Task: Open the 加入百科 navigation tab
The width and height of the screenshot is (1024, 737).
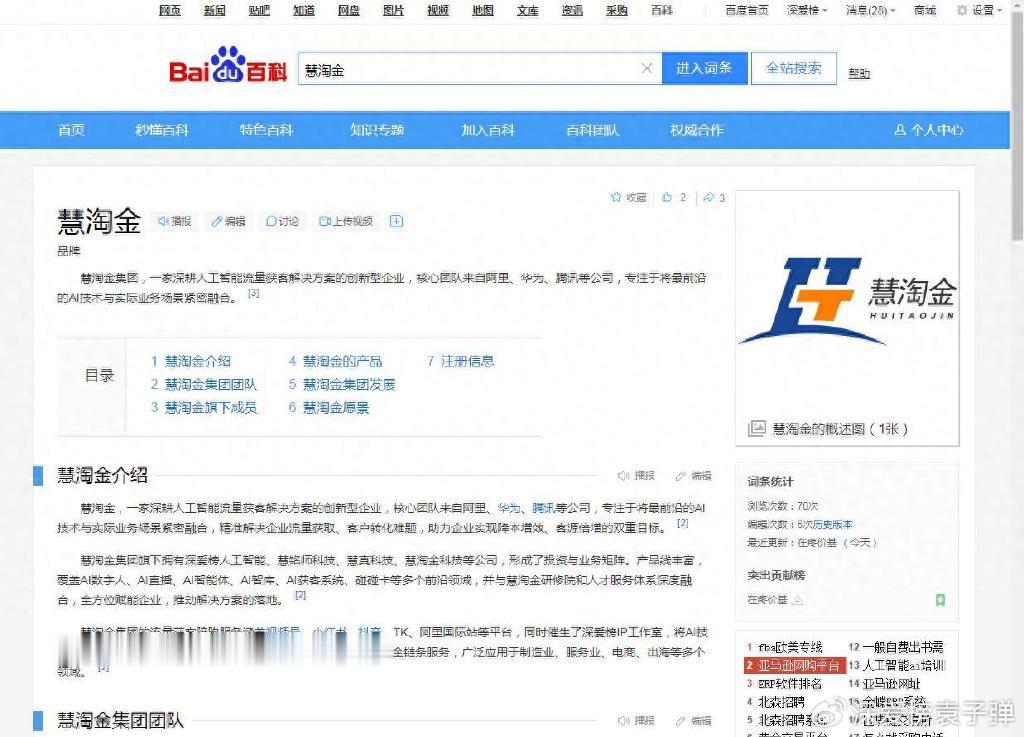Action: (x=488, y=130)
